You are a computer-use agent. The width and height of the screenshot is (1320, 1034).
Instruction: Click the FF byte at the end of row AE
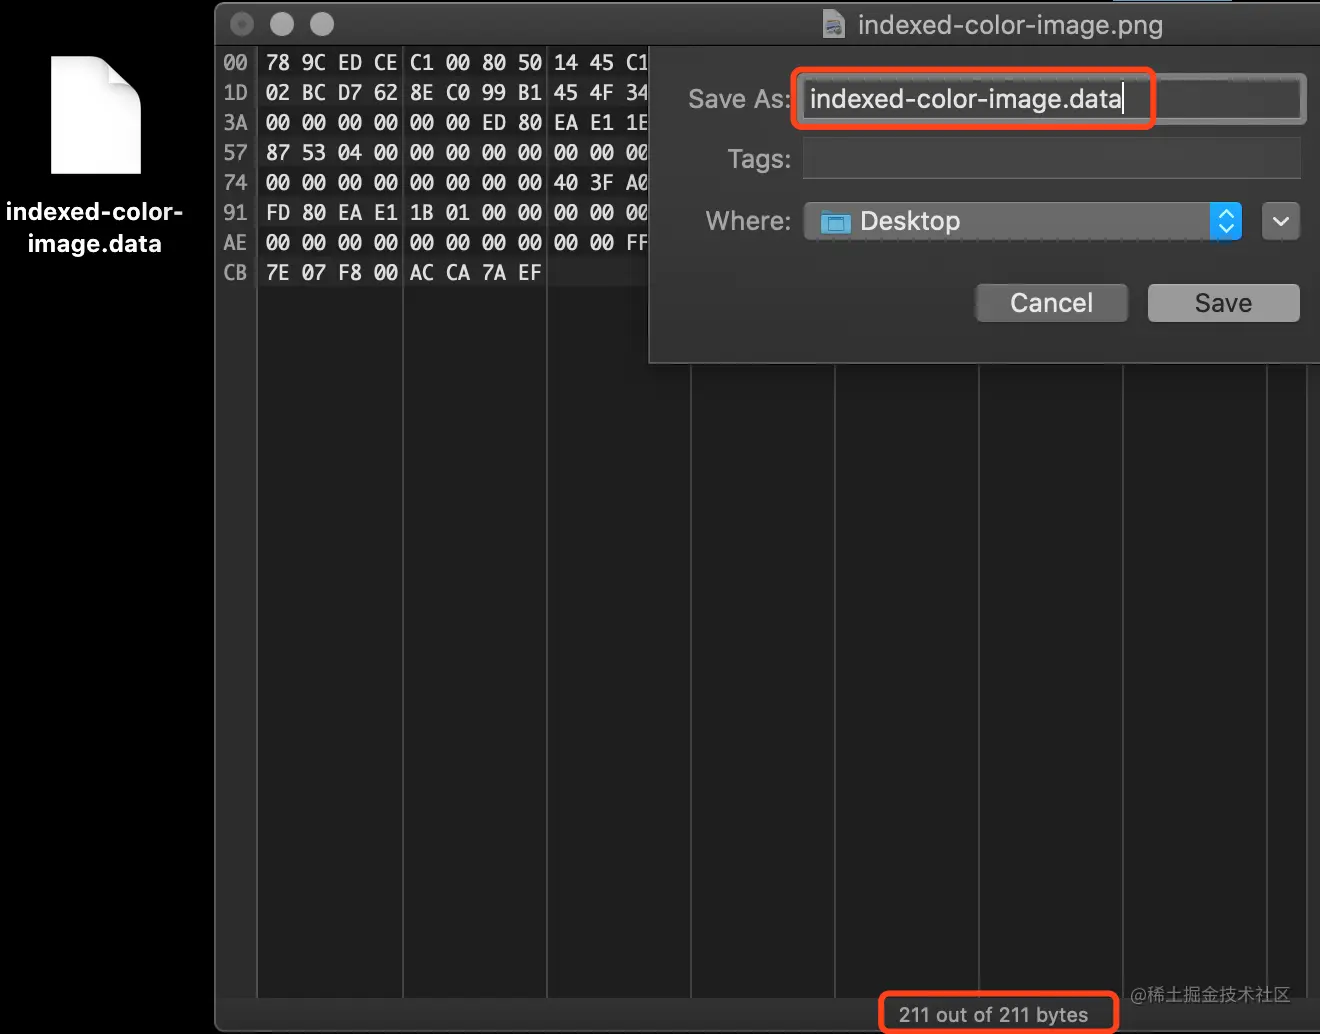click(637, 242)
